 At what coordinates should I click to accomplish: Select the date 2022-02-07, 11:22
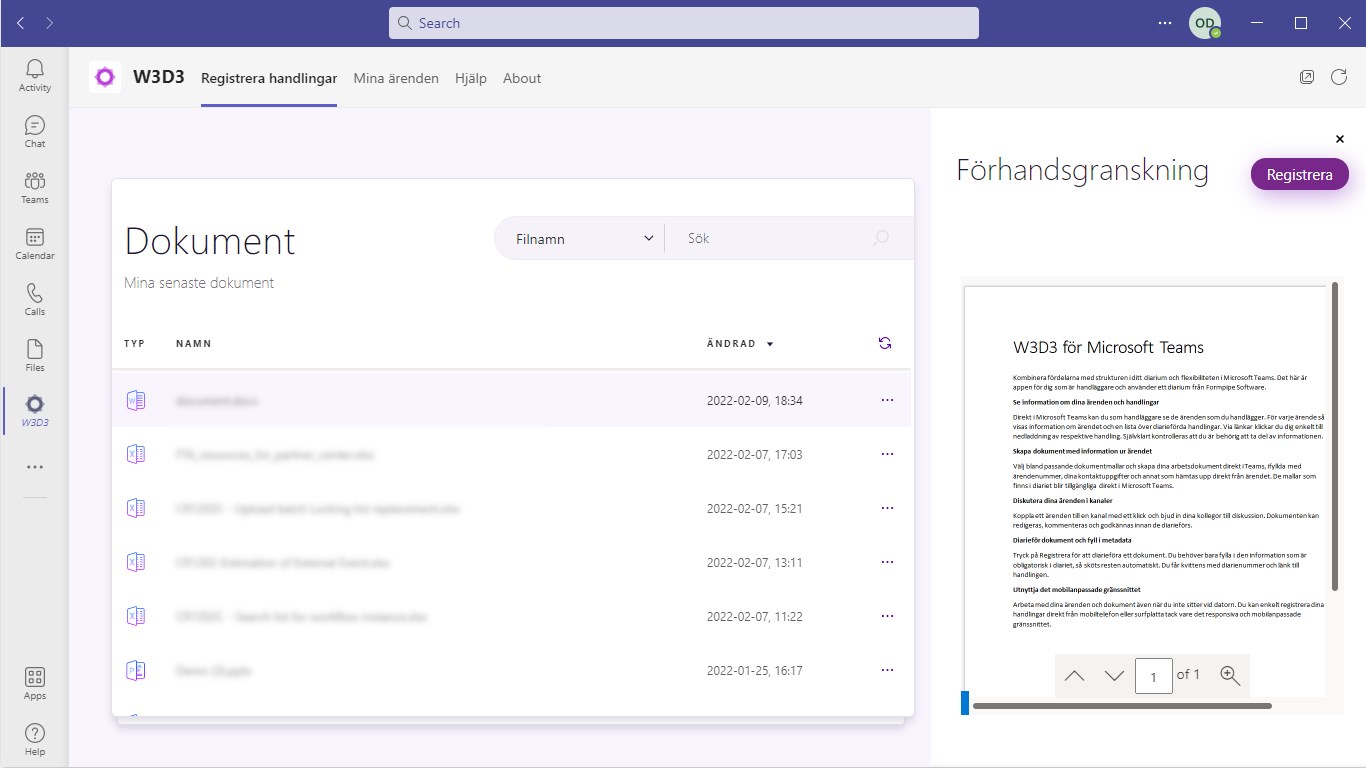(755, 617)
